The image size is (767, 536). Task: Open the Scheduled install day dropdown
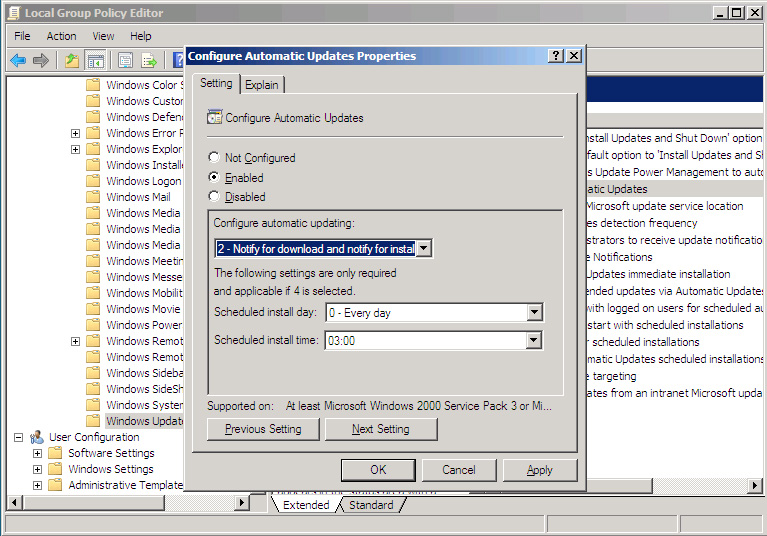pyautogui.click(x=535, y=313)
